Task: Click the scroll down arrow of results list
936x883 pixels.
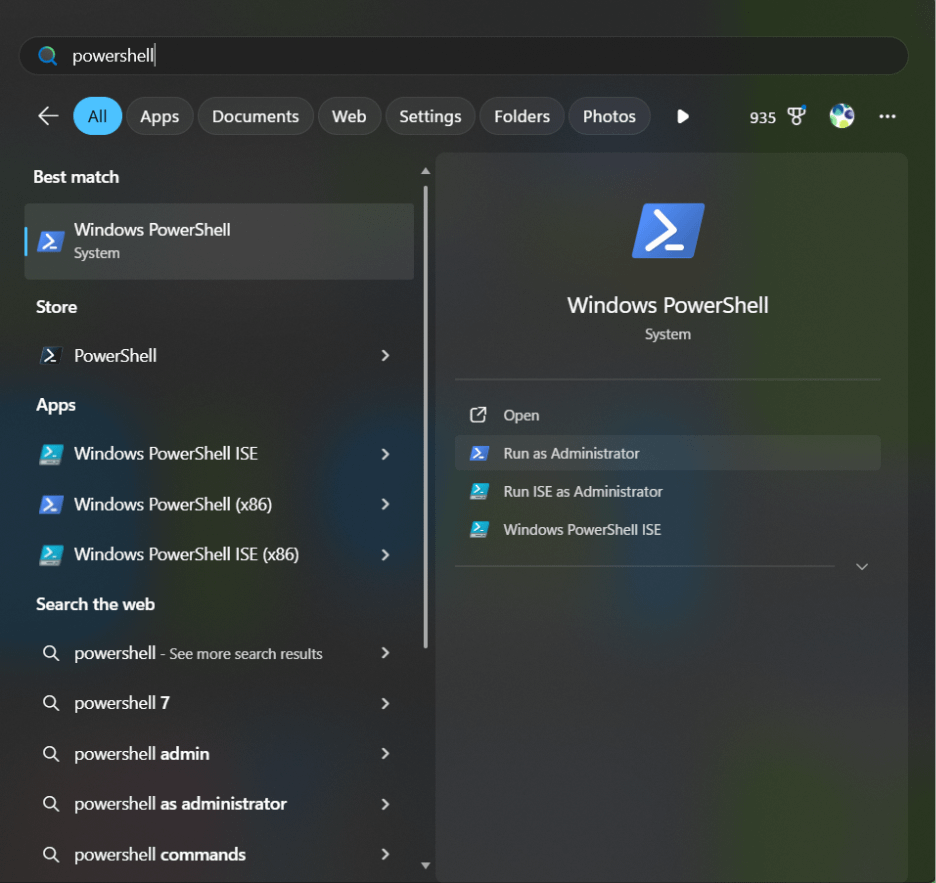Action: (426, 866)
